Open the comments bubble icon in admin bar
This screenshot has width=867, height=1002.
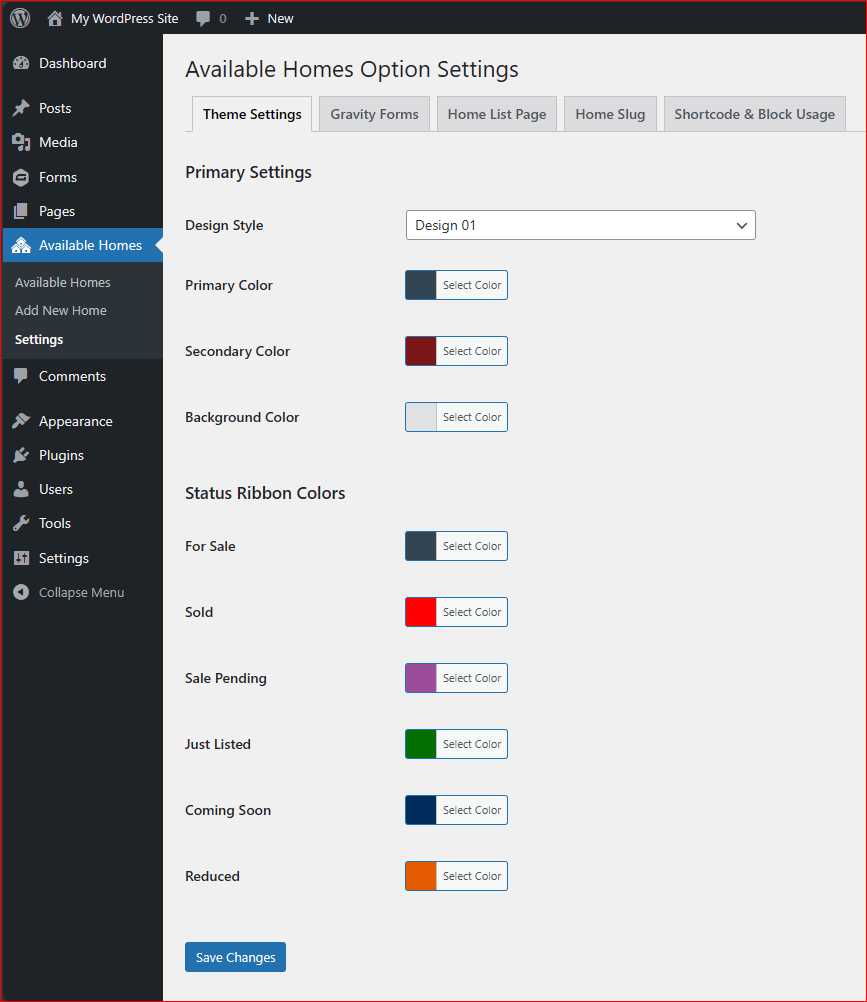(x=203, y=19)
